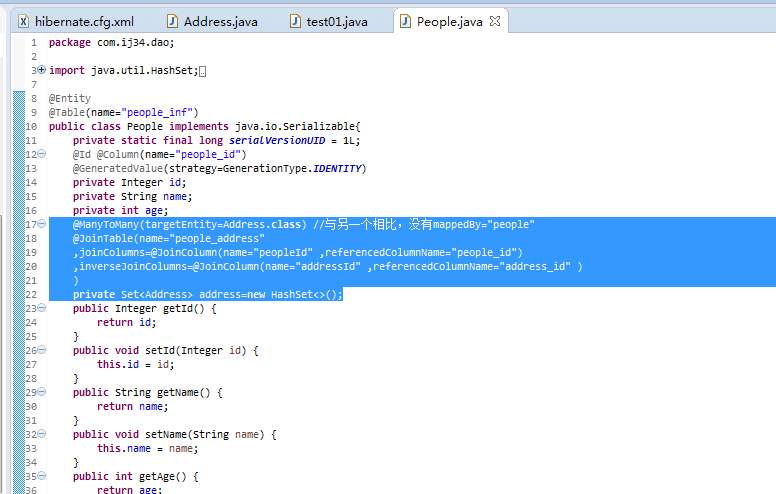
Task: Click the "people_inf" table name string
Action: point(156,113)
